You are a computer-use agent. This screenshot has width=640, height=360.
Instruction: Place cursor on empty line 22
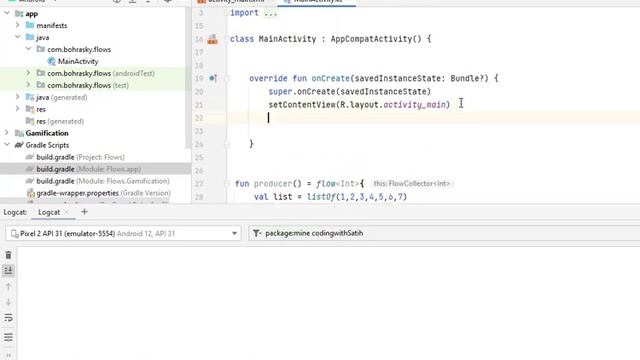coord(433,118)
